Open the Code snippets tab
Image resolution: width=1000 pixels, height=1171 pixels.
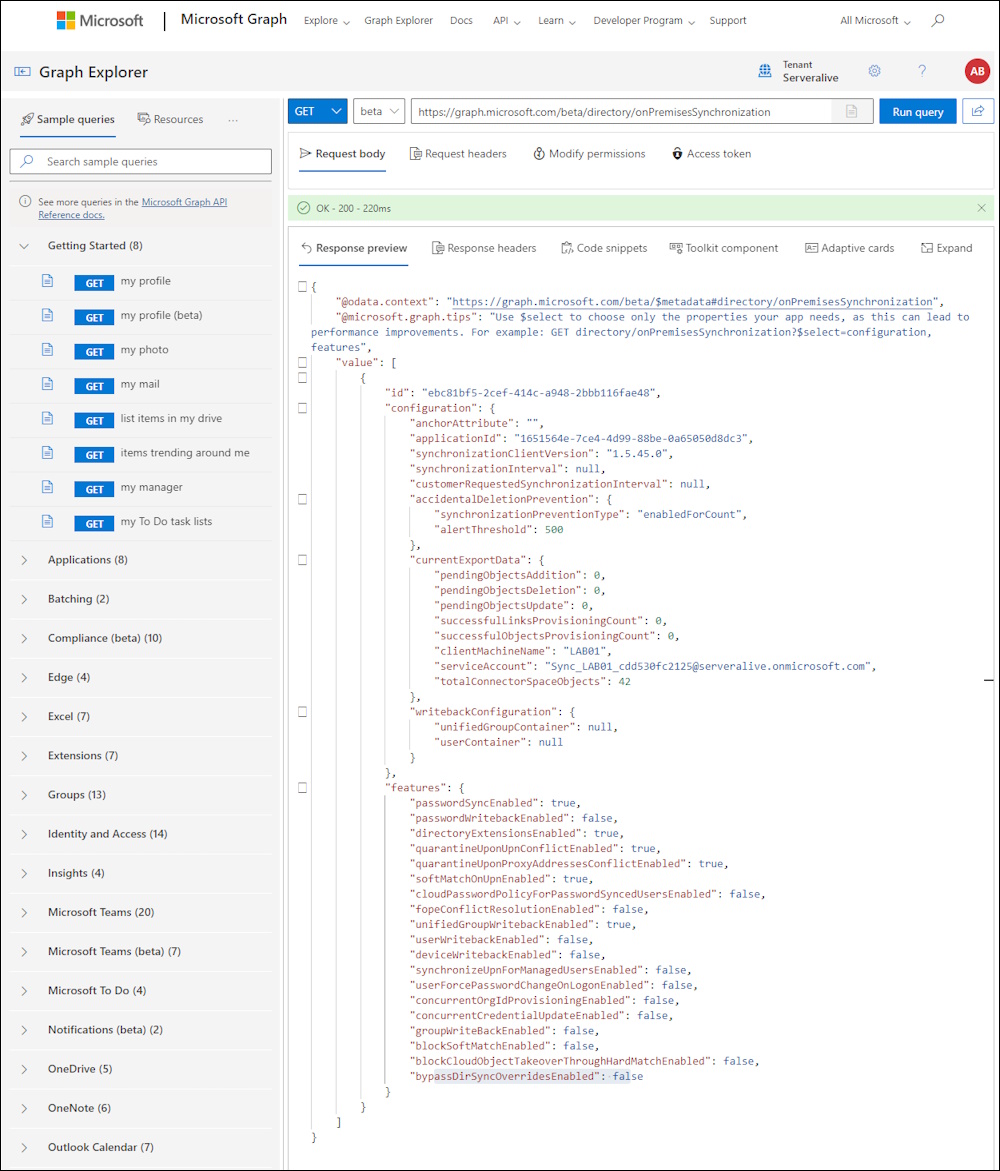point(604,248)
